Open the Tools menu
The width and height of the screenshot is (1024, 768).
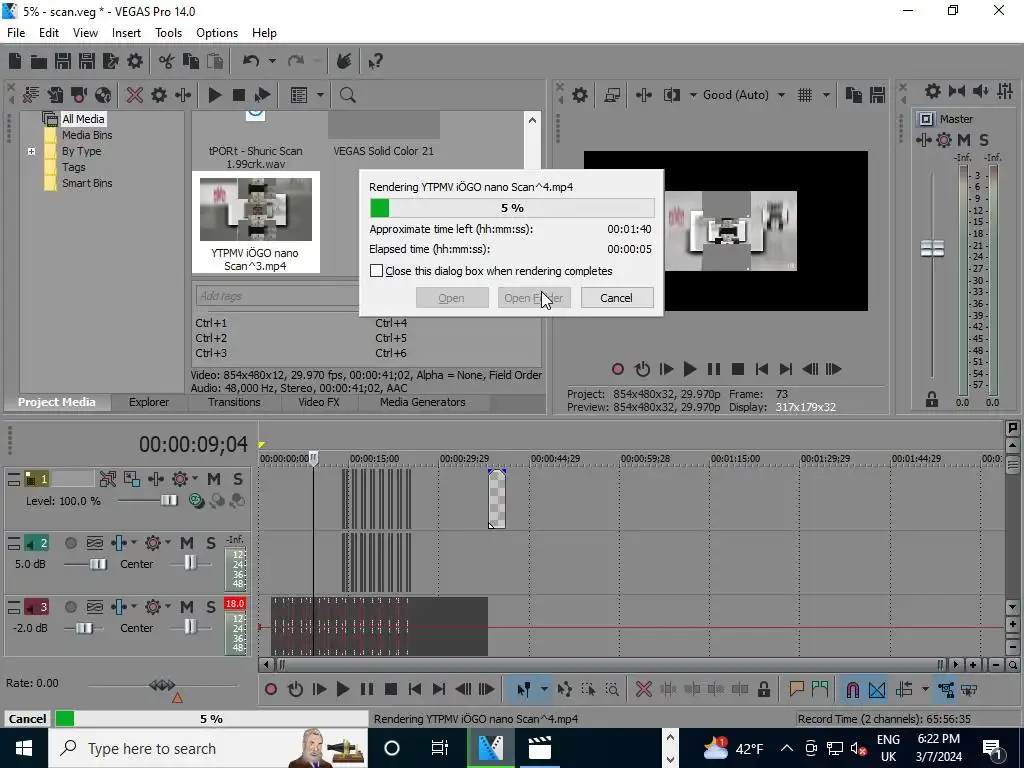[x=168, y=33]
